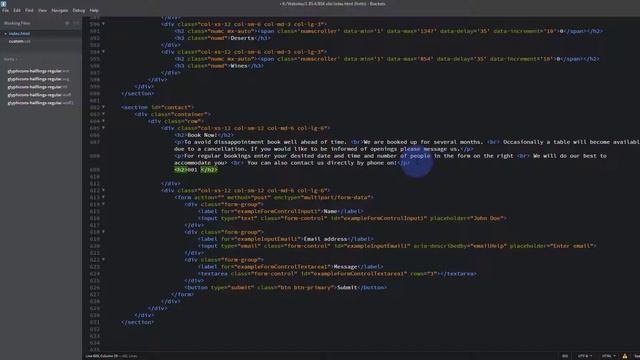
Task: Place cursor on the "Wines" heading text
Action: pos(239,66)
